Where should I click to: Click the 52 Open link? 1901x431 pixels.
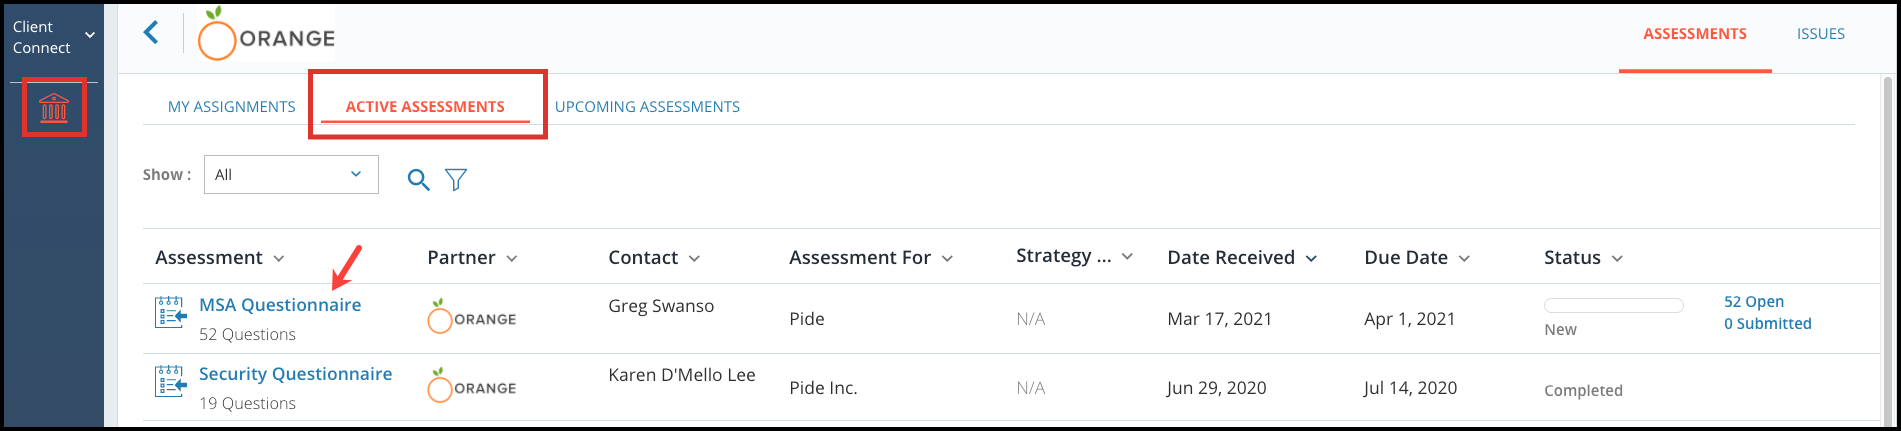tap(1753, 302)
